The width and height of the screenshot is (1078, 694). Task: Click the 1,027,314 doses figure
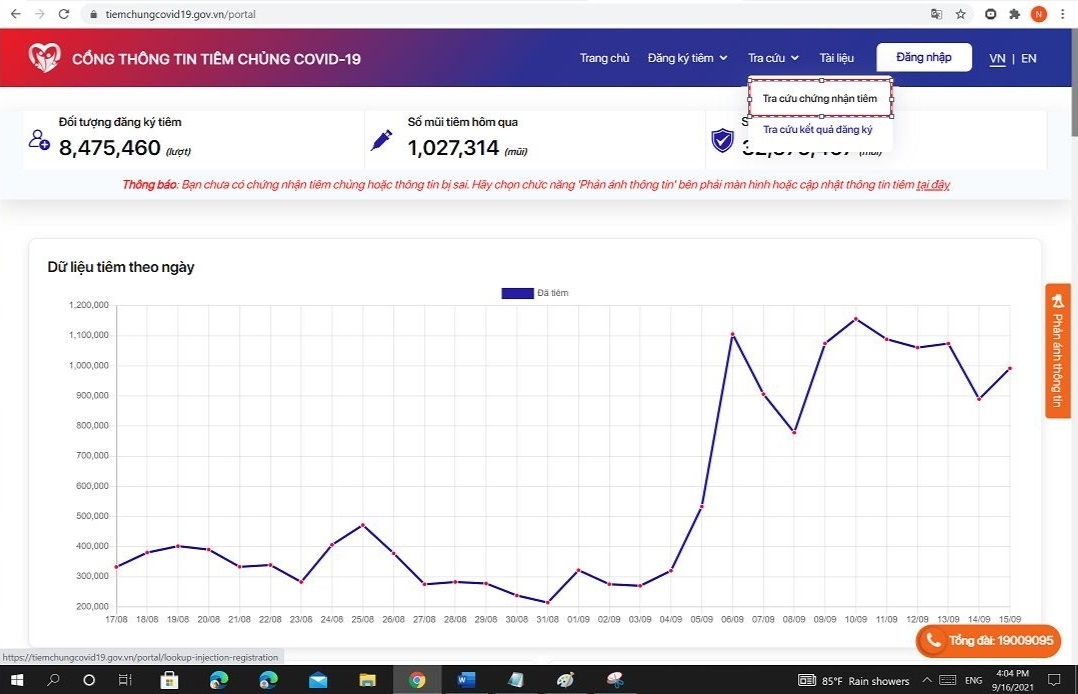[x=453, y=147]
